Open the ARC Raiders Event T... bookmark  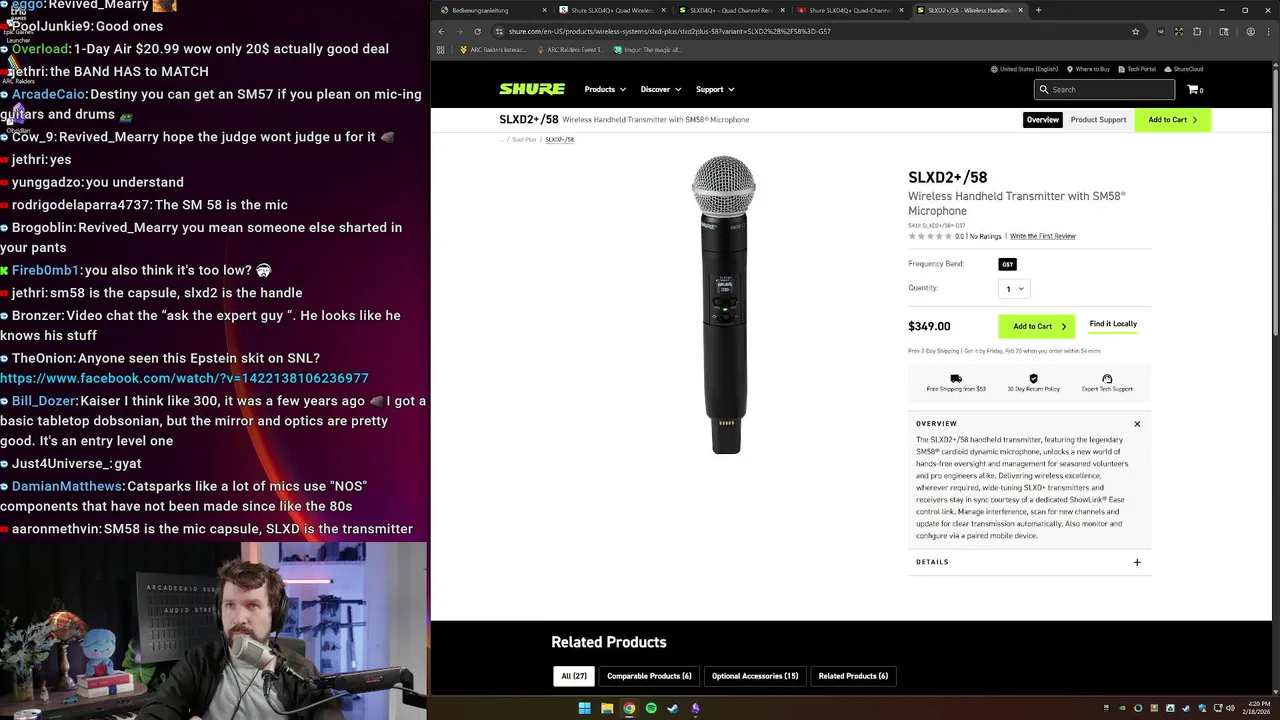[x=570, y=49]
